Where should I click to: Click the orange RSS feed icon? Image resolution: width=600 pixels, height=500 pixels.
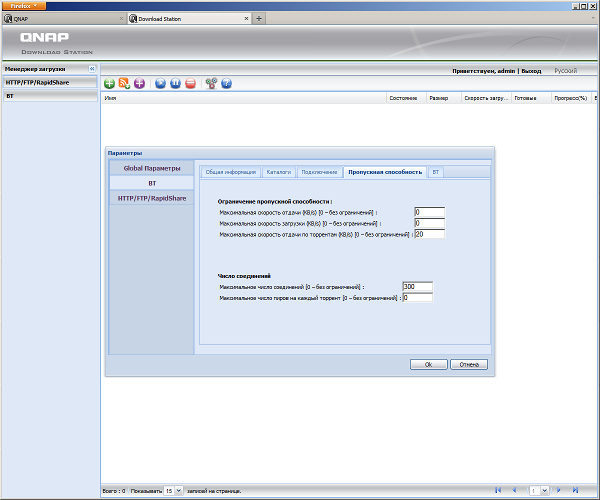coord(124,83)
